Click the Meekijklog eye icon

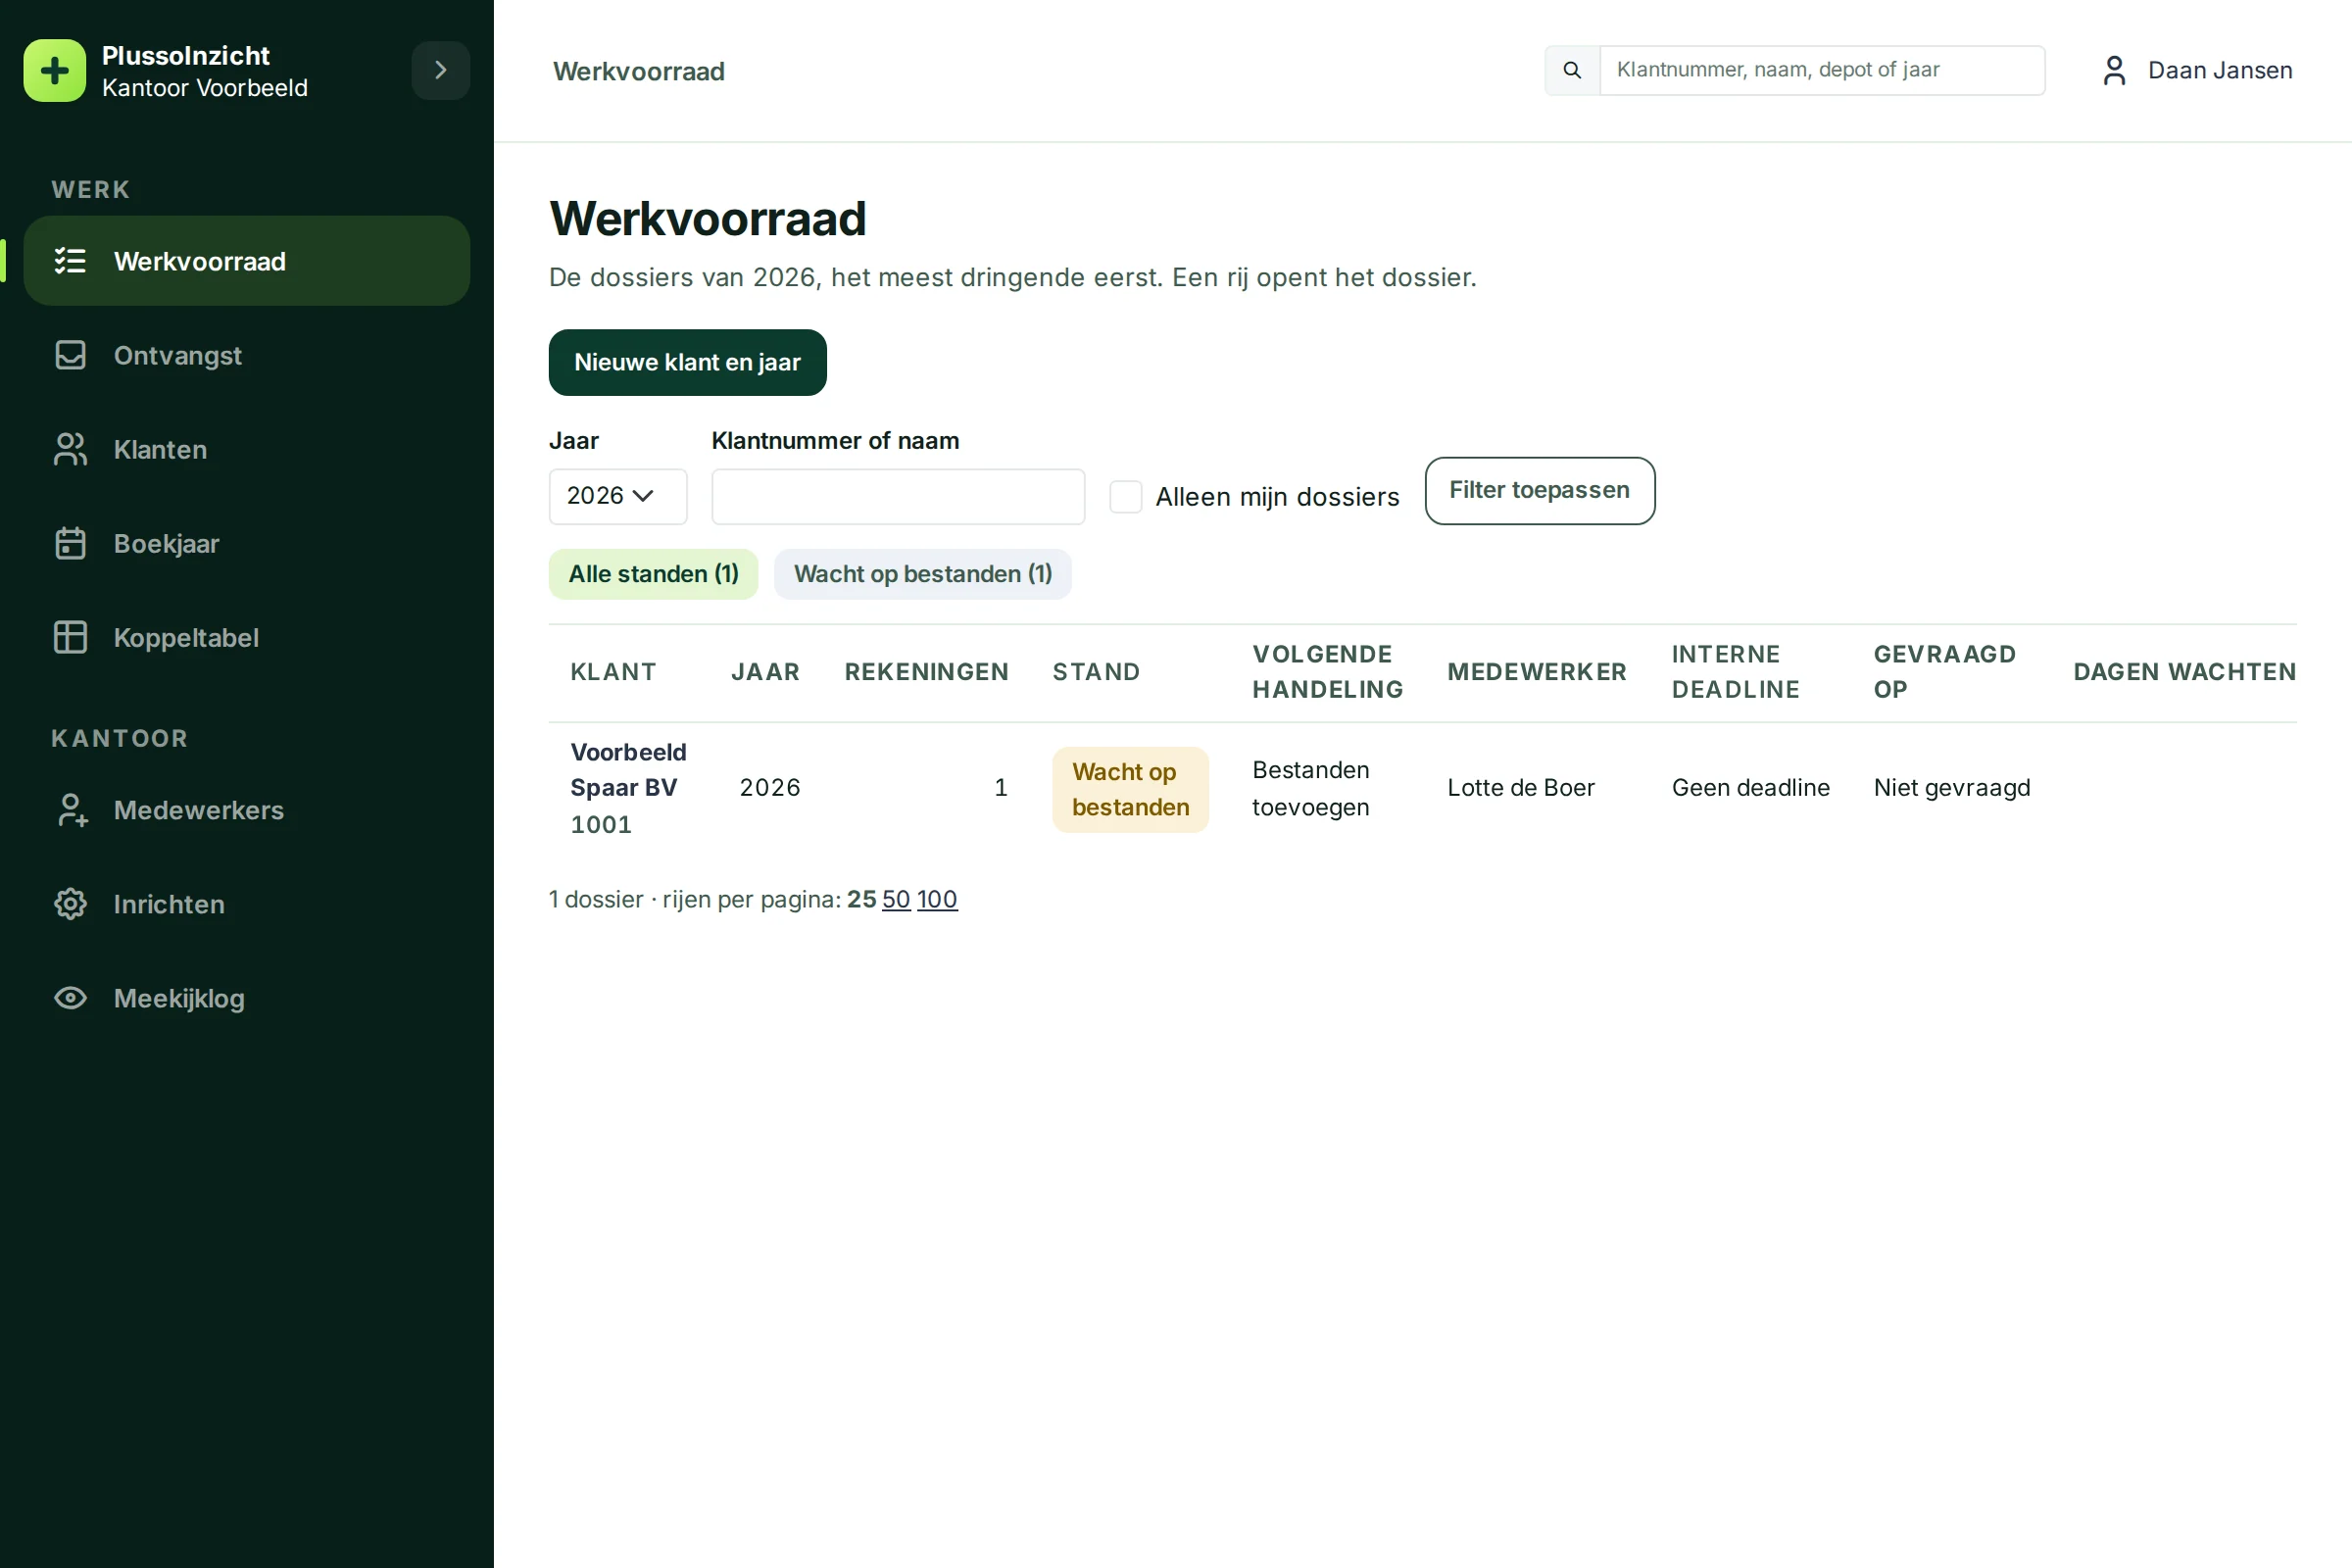point(70,998)
